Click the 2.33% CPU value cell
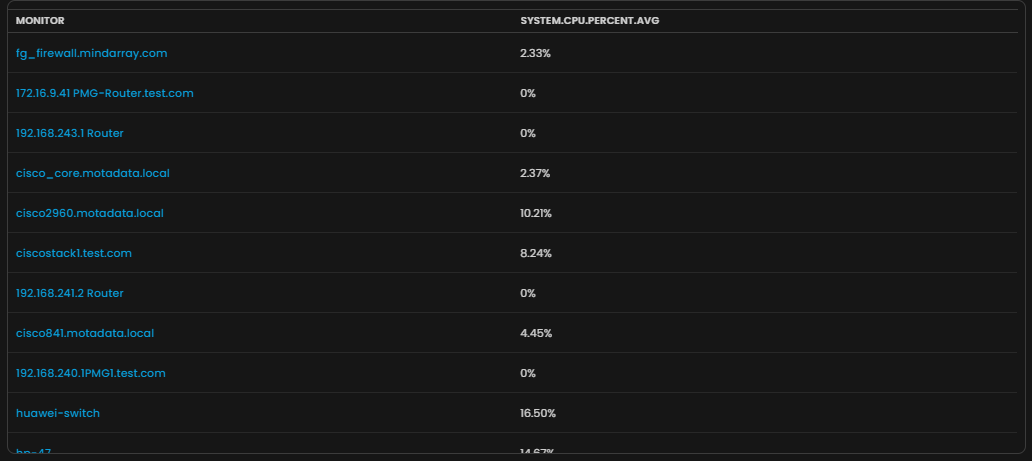 pos(535,53)
